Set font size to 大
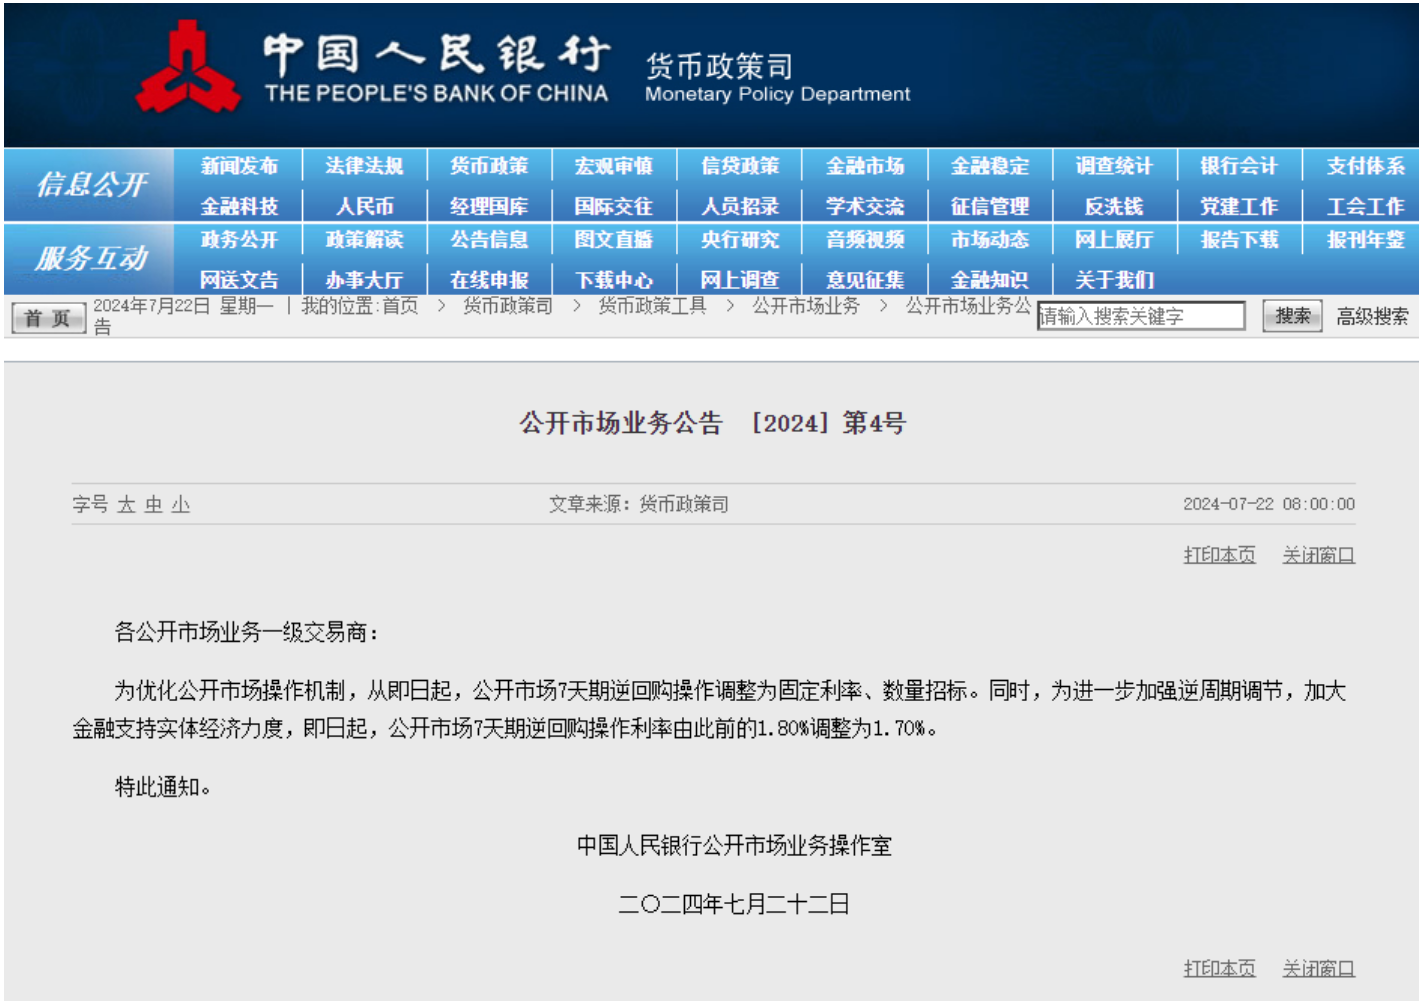Image resolution: width=1420 pixels, height=1001 pixels. coord(126,505)
